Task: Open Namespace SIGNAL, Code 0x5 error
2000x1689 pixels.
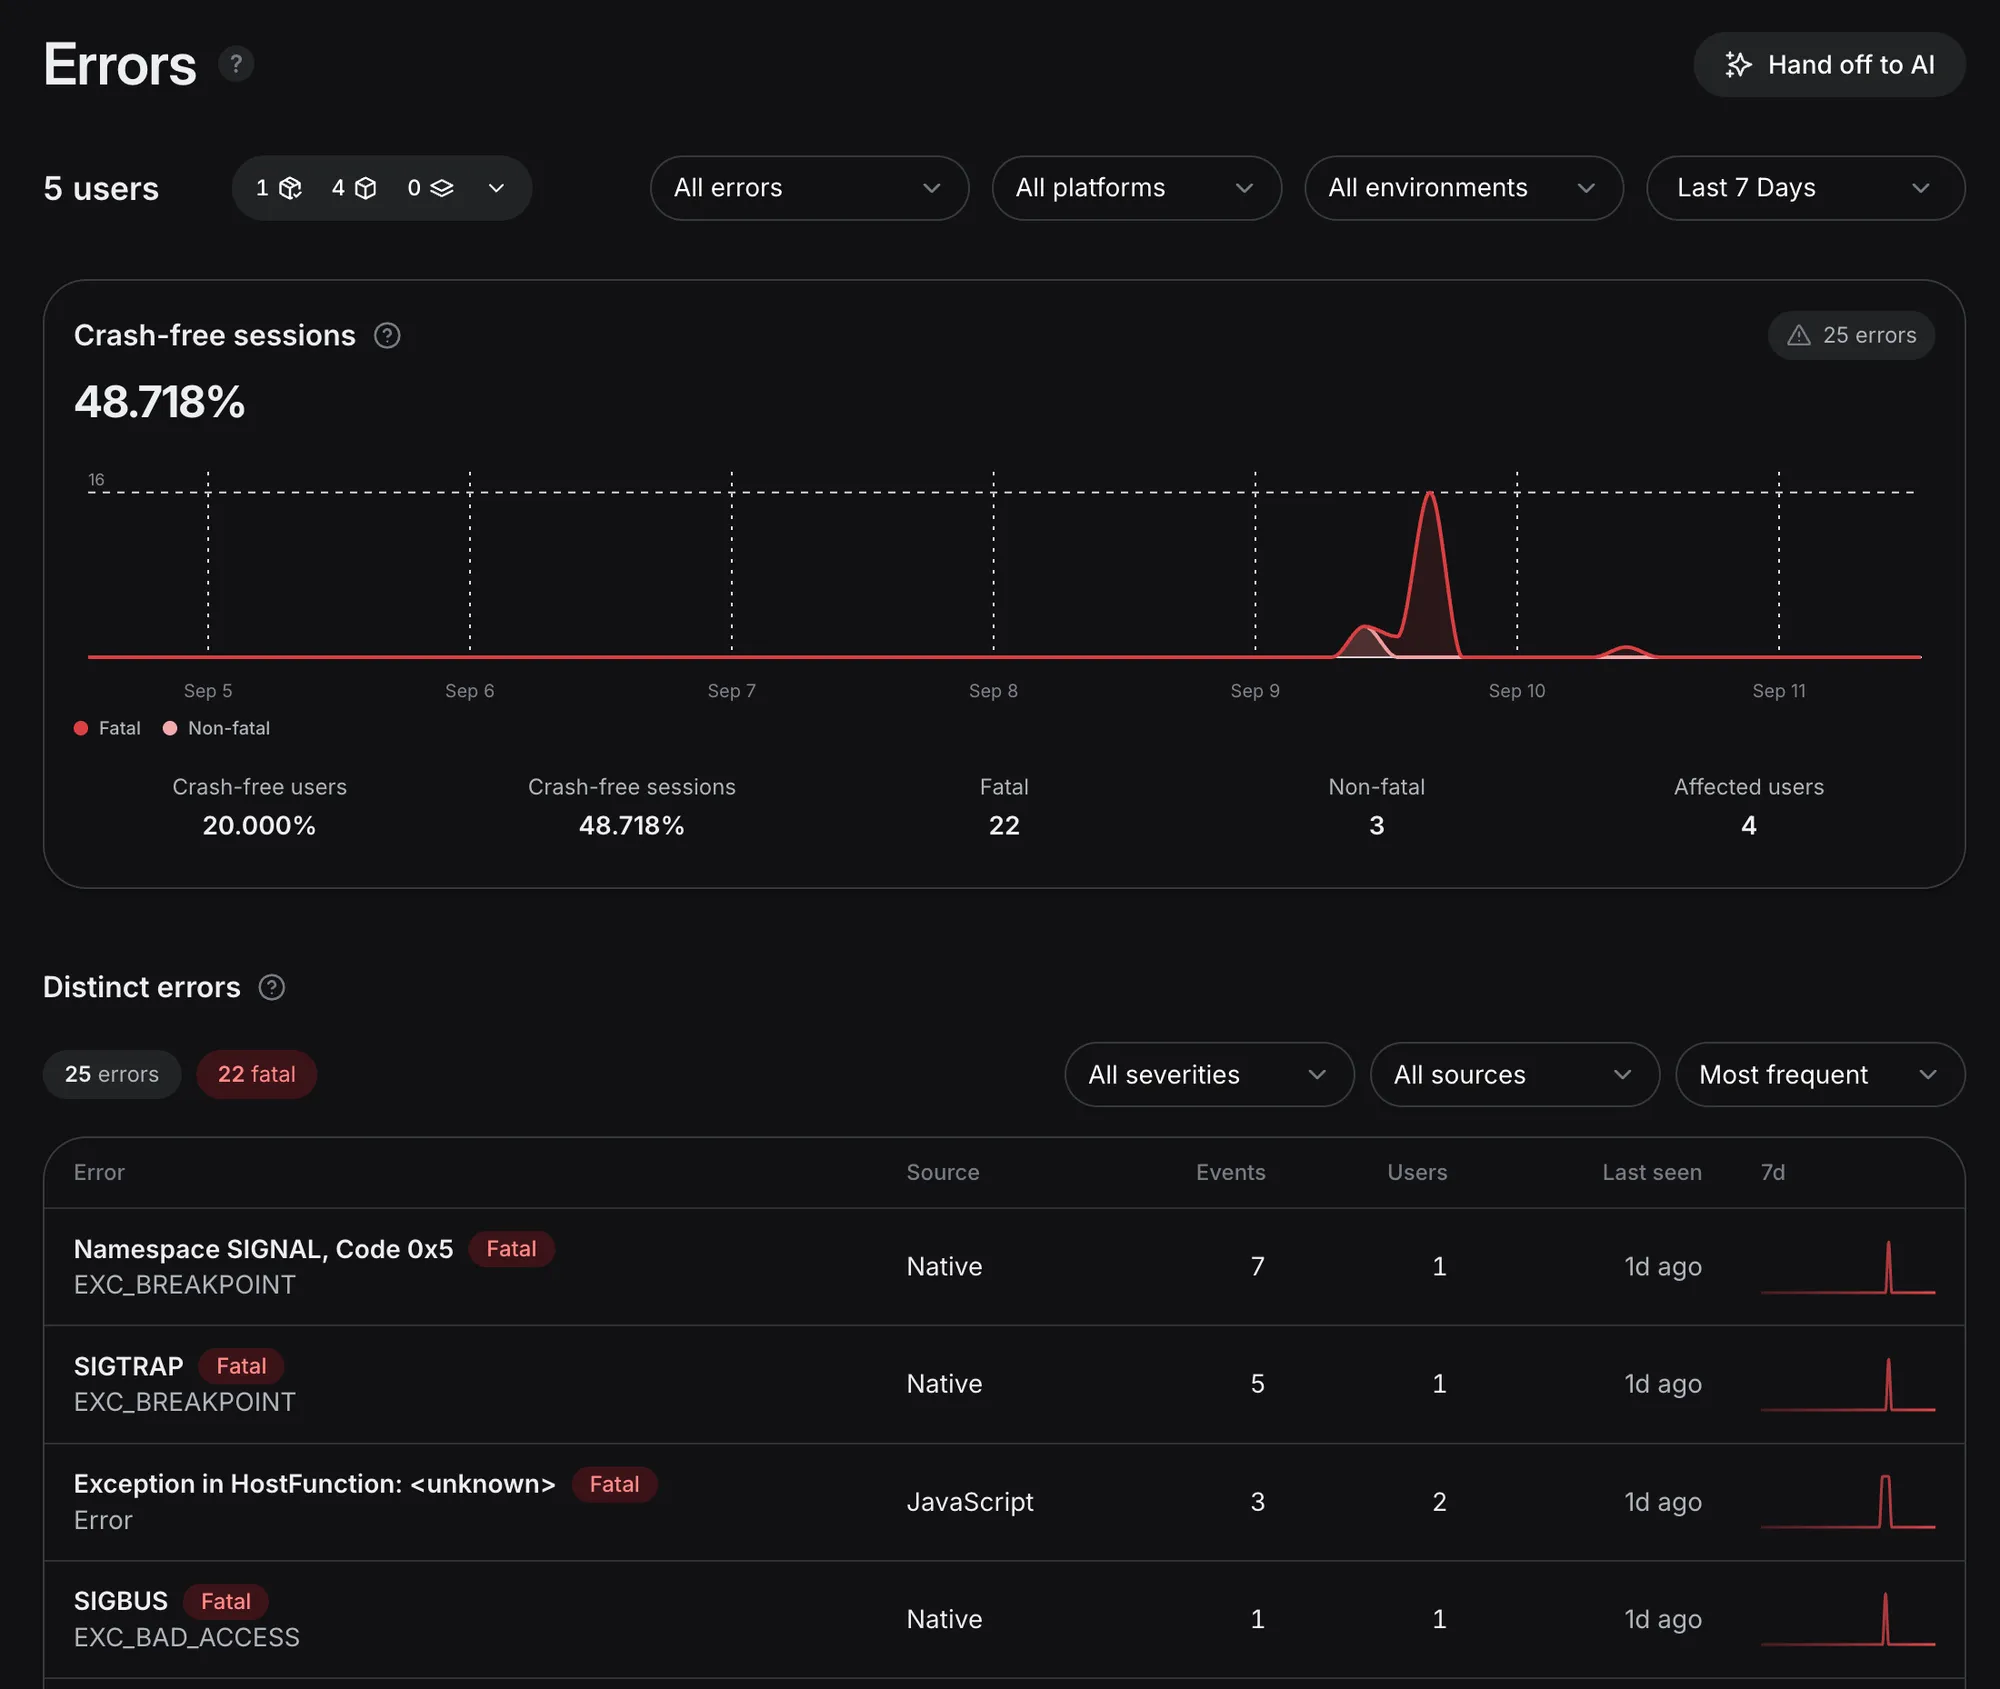Action: [x=1004, y=1267]
